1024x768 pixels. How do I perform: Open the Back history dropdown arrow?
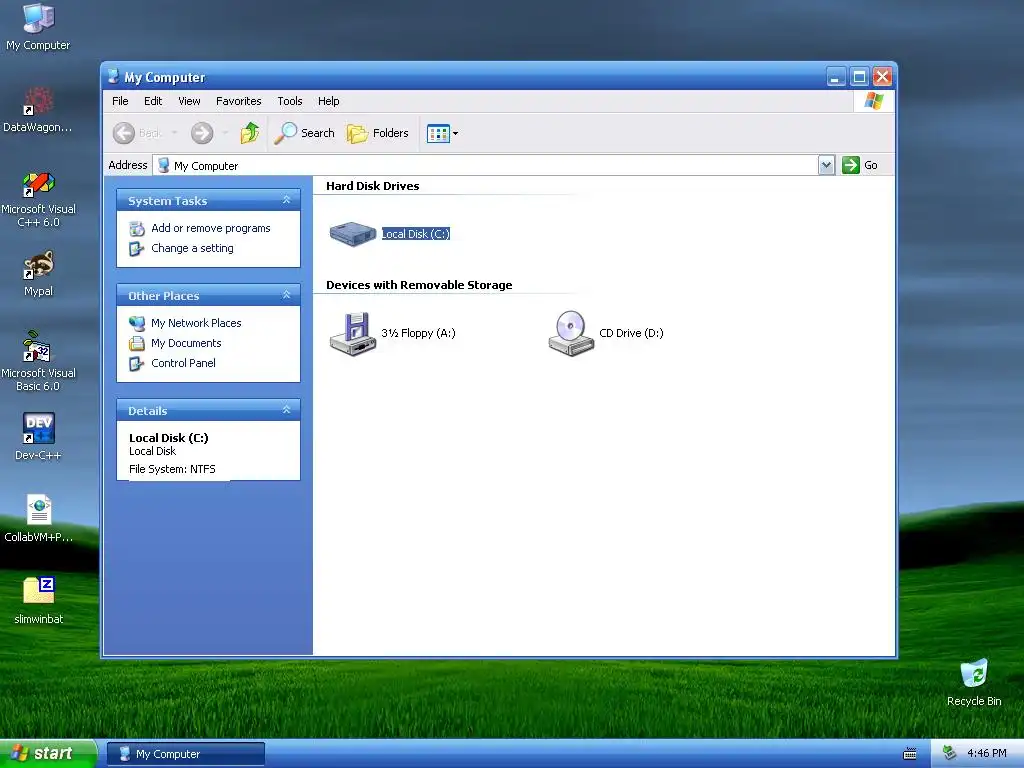[x=174, y=133]
